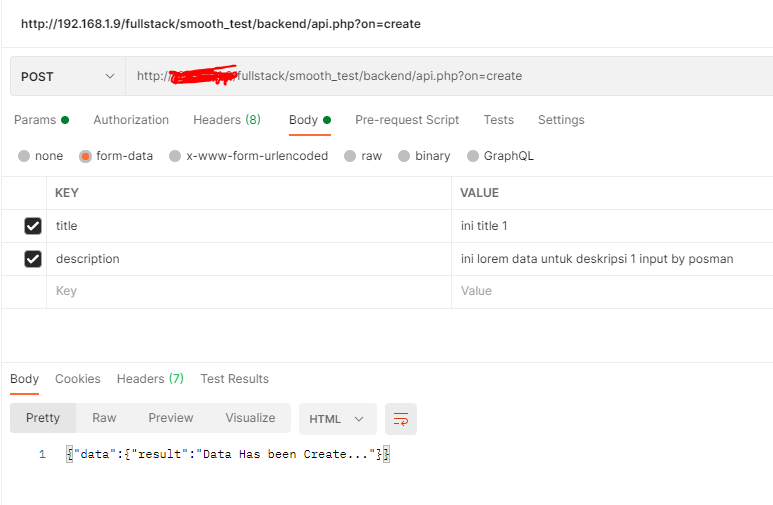773x505 pixels.
Task: Open the request Settings tab
Action: (561, 120)
